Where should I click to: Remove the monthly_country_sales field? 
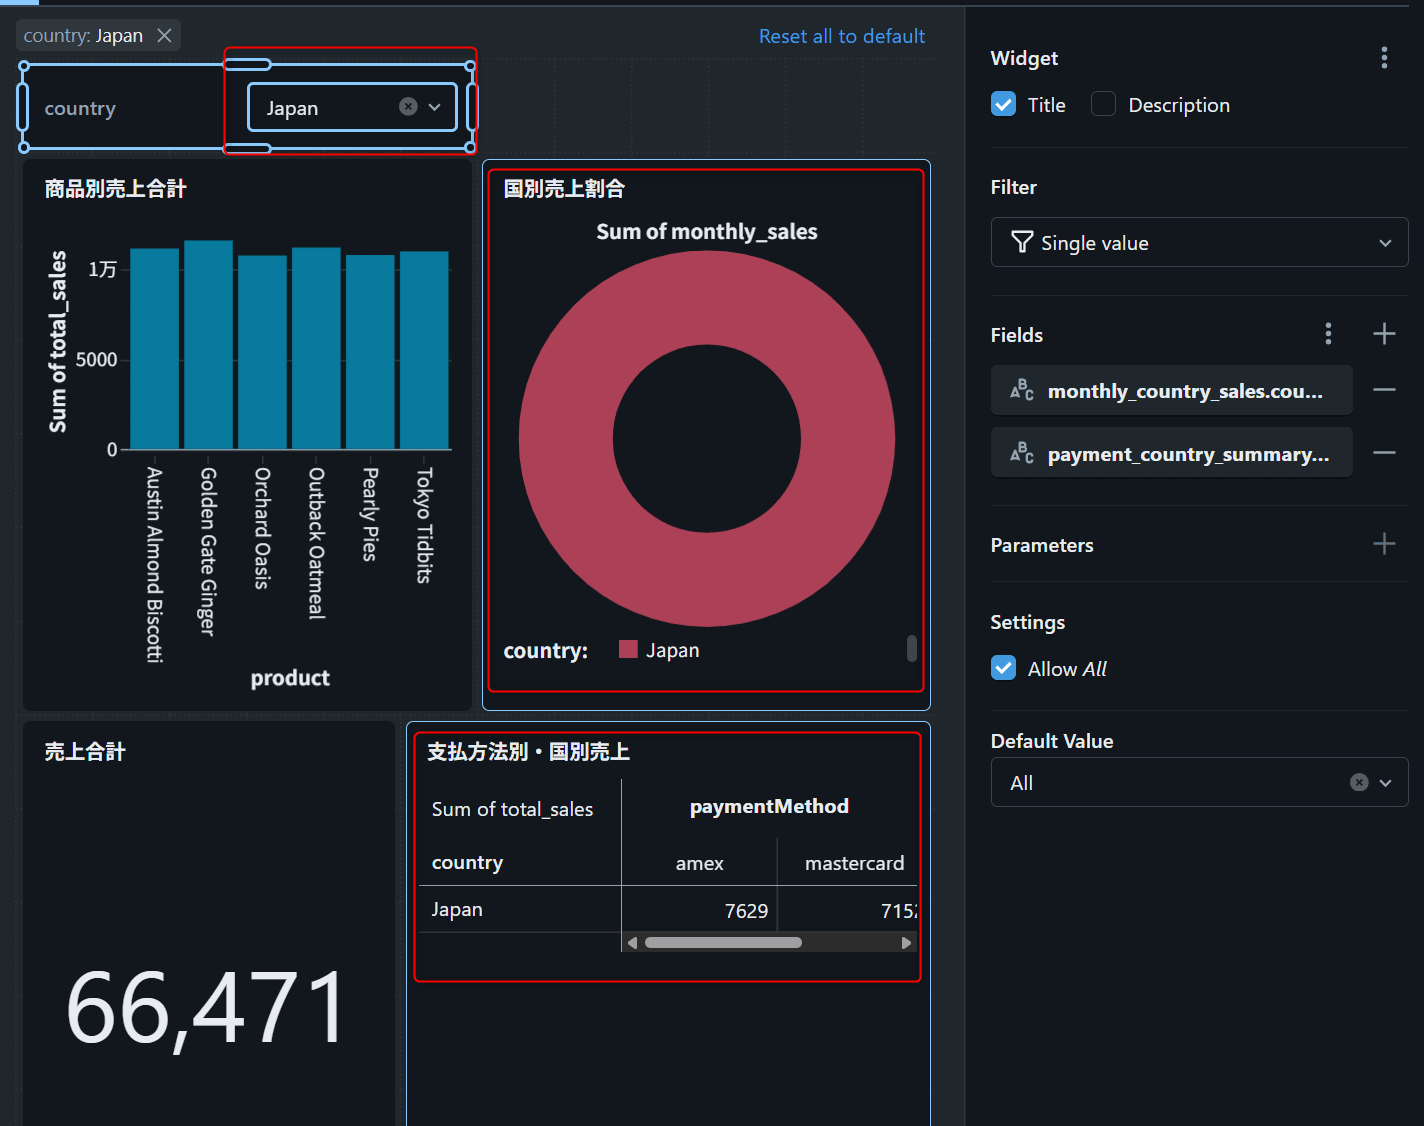click(x=1384, y=390)
